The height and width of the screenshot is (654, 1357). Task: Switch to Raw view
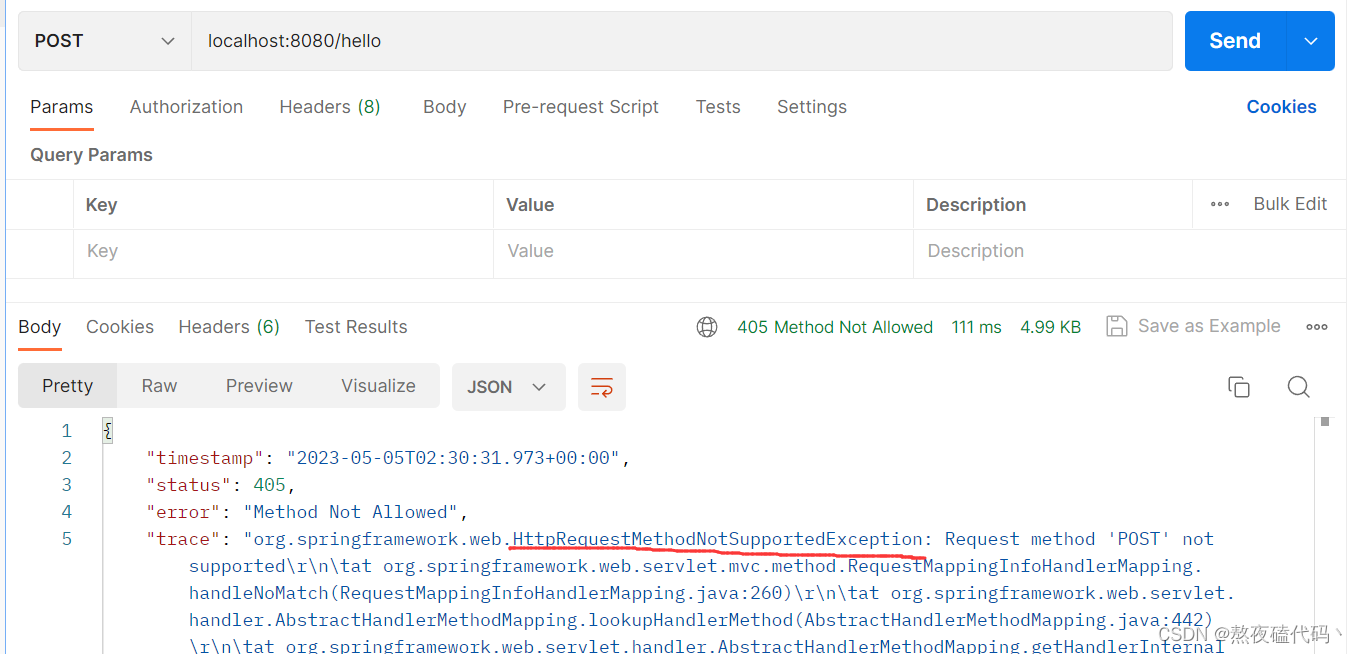159,386
